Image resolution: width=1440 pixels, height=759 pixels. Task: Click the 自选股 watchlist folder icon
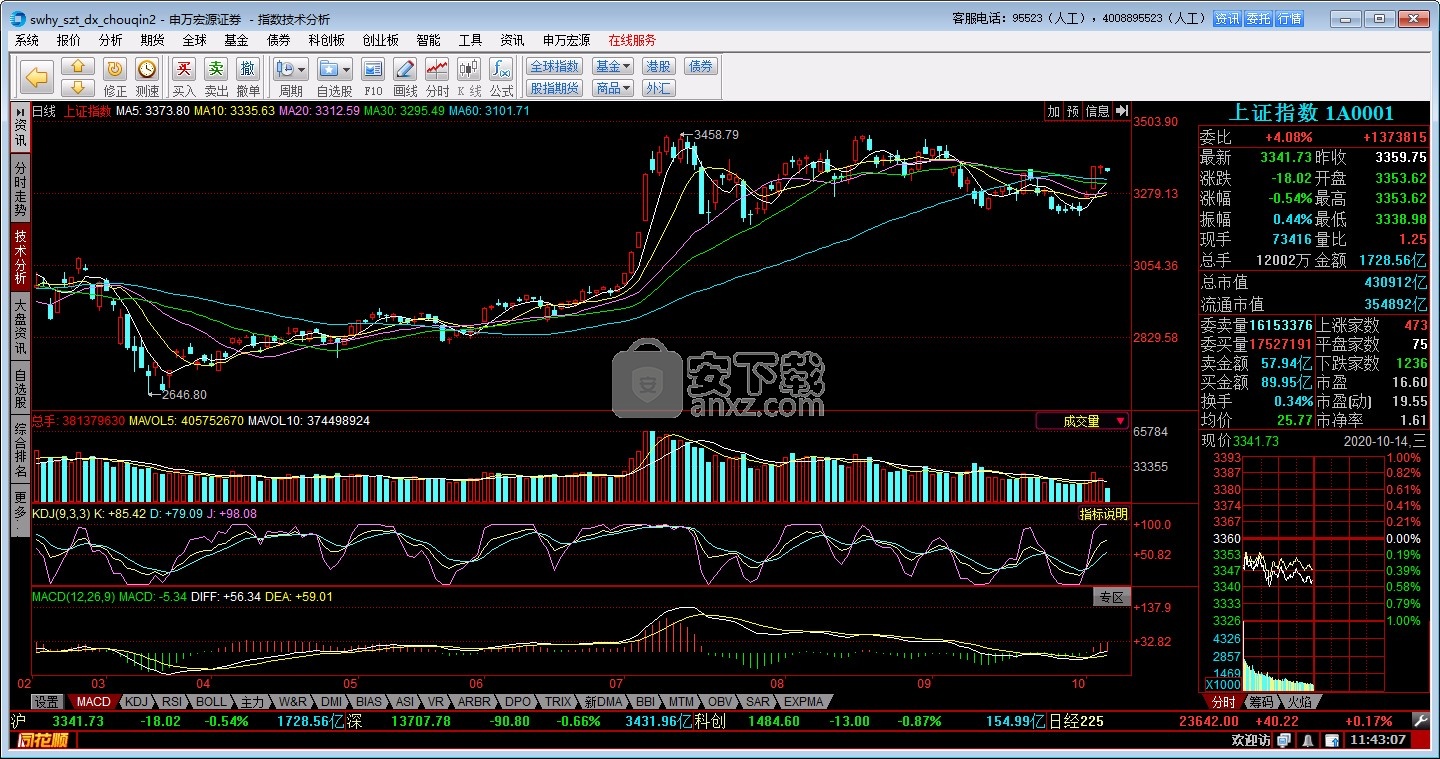[x=328, y=68]
